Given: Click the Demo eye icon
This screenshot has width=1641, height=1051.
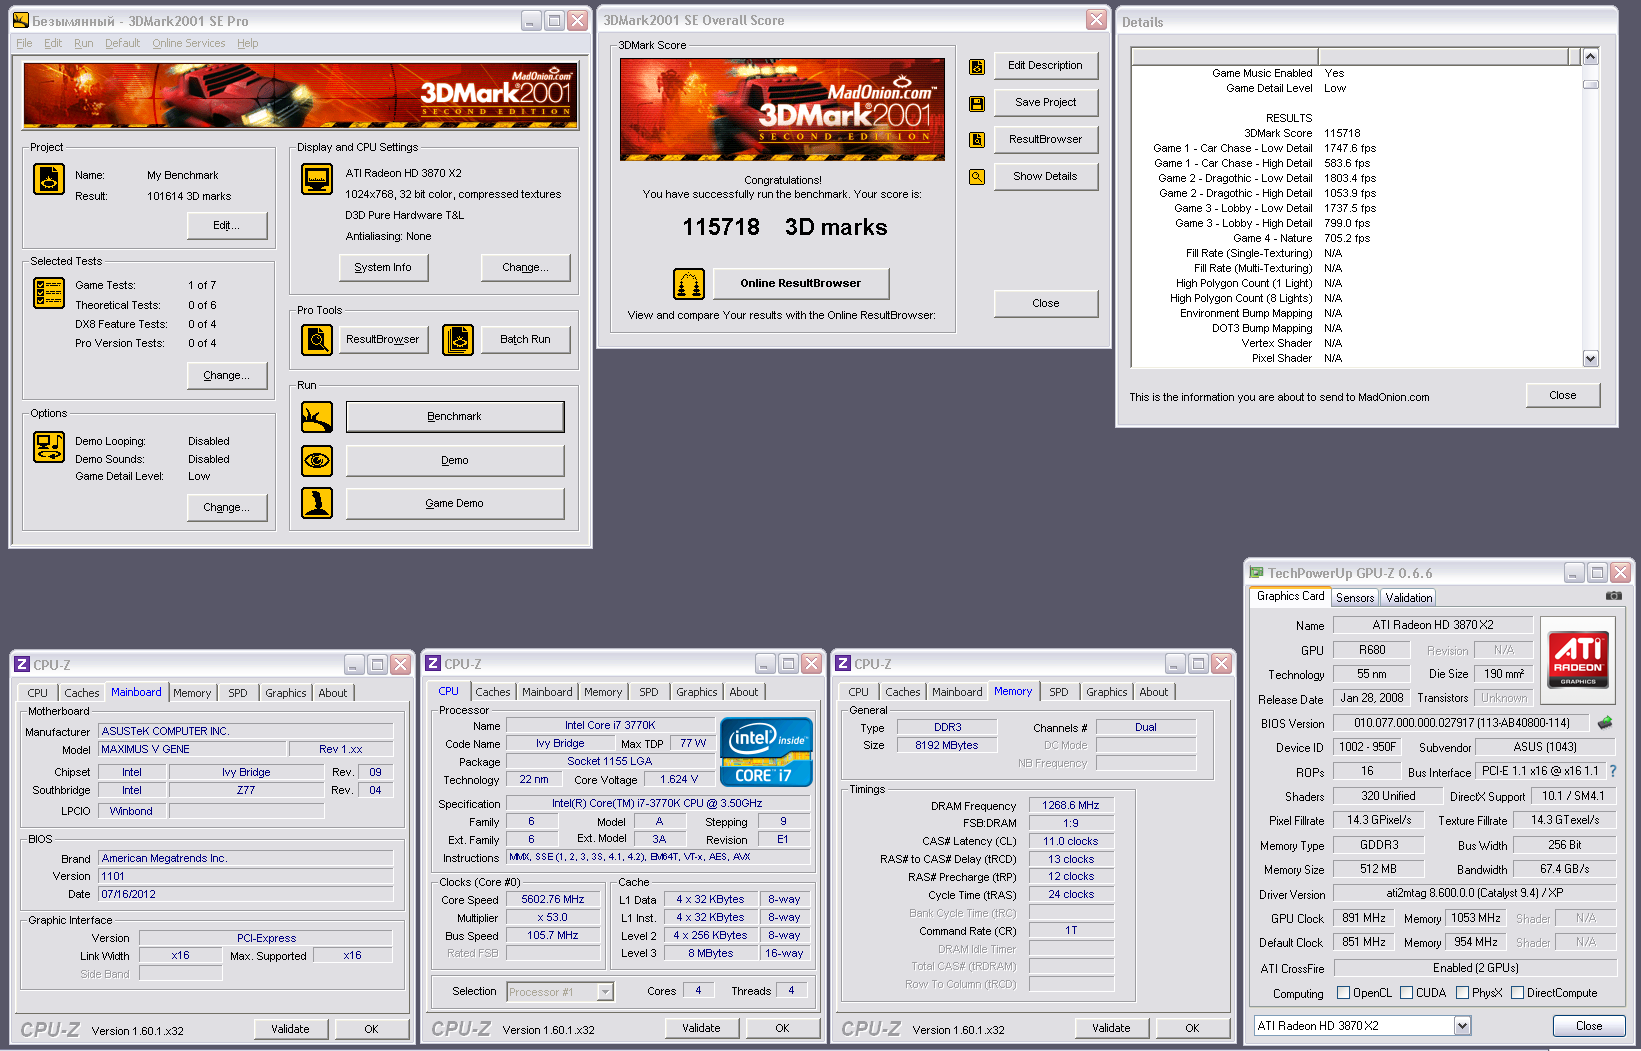Looking at the screenshot, I should point(317,461).
